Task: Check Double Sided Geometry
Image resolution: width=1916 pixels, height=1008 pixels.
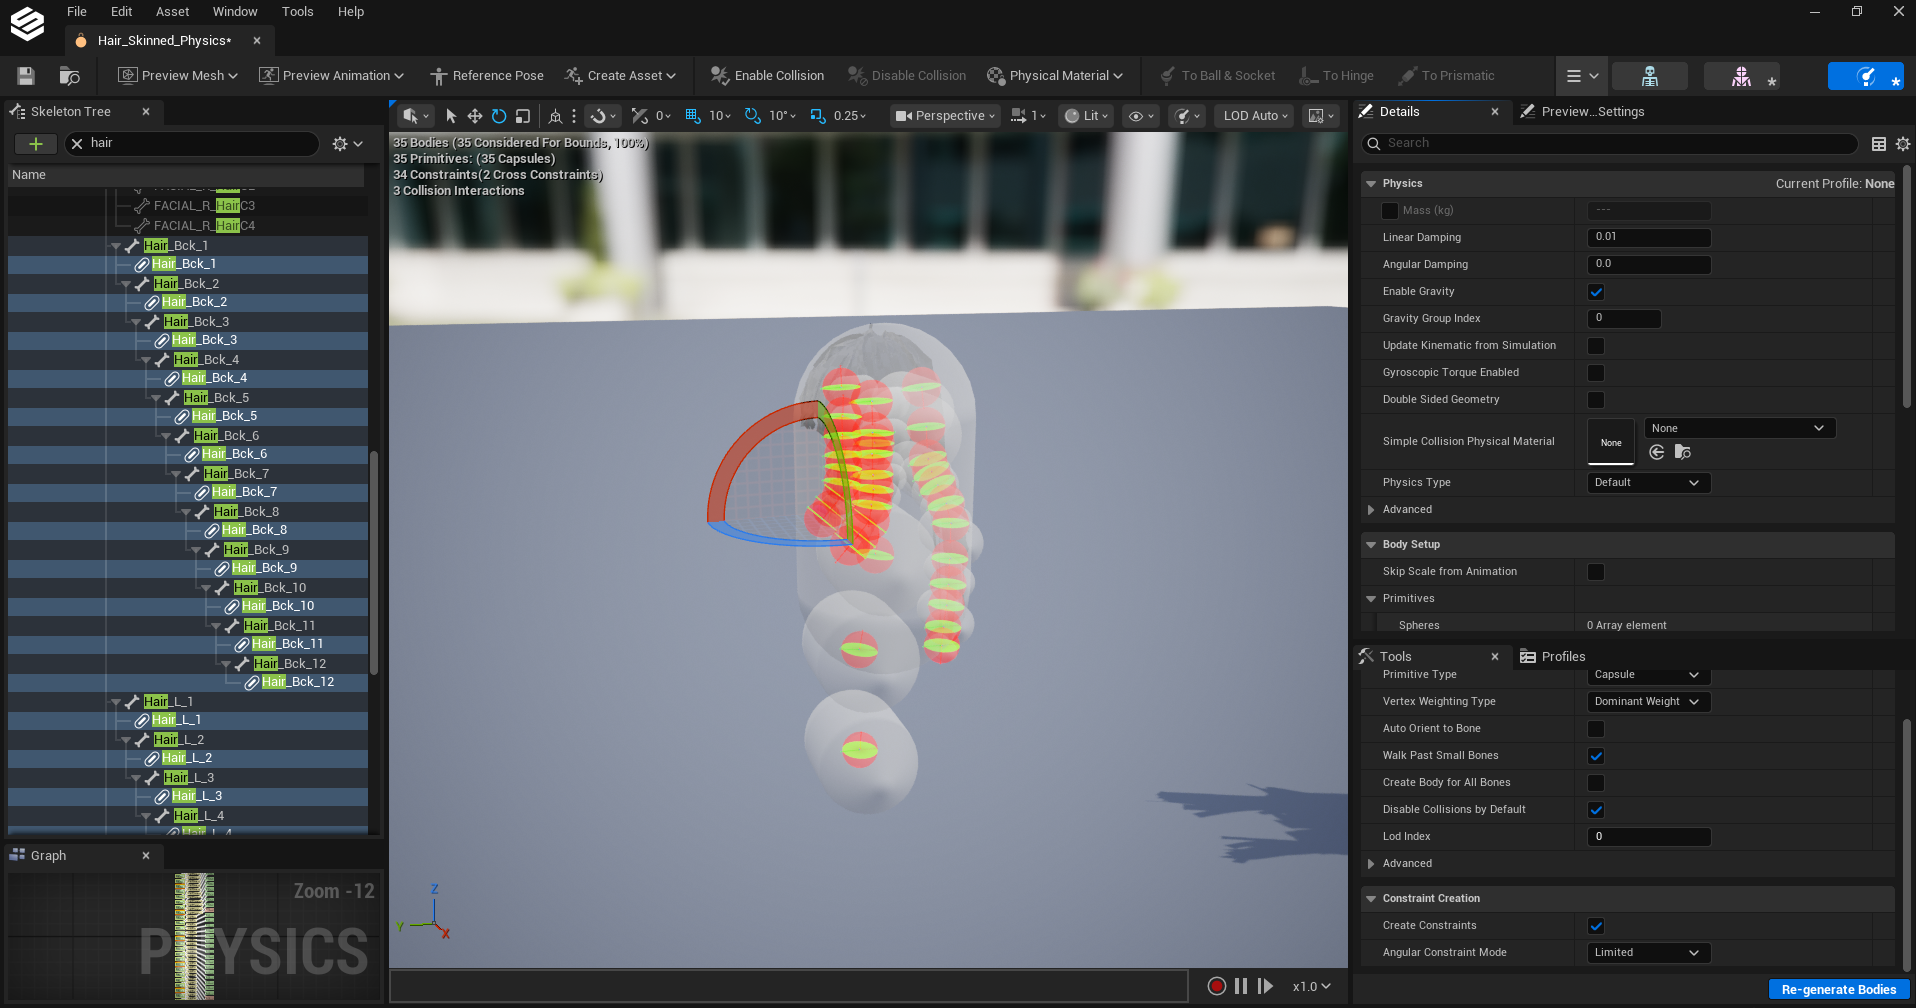Action: click(1596, 400)
